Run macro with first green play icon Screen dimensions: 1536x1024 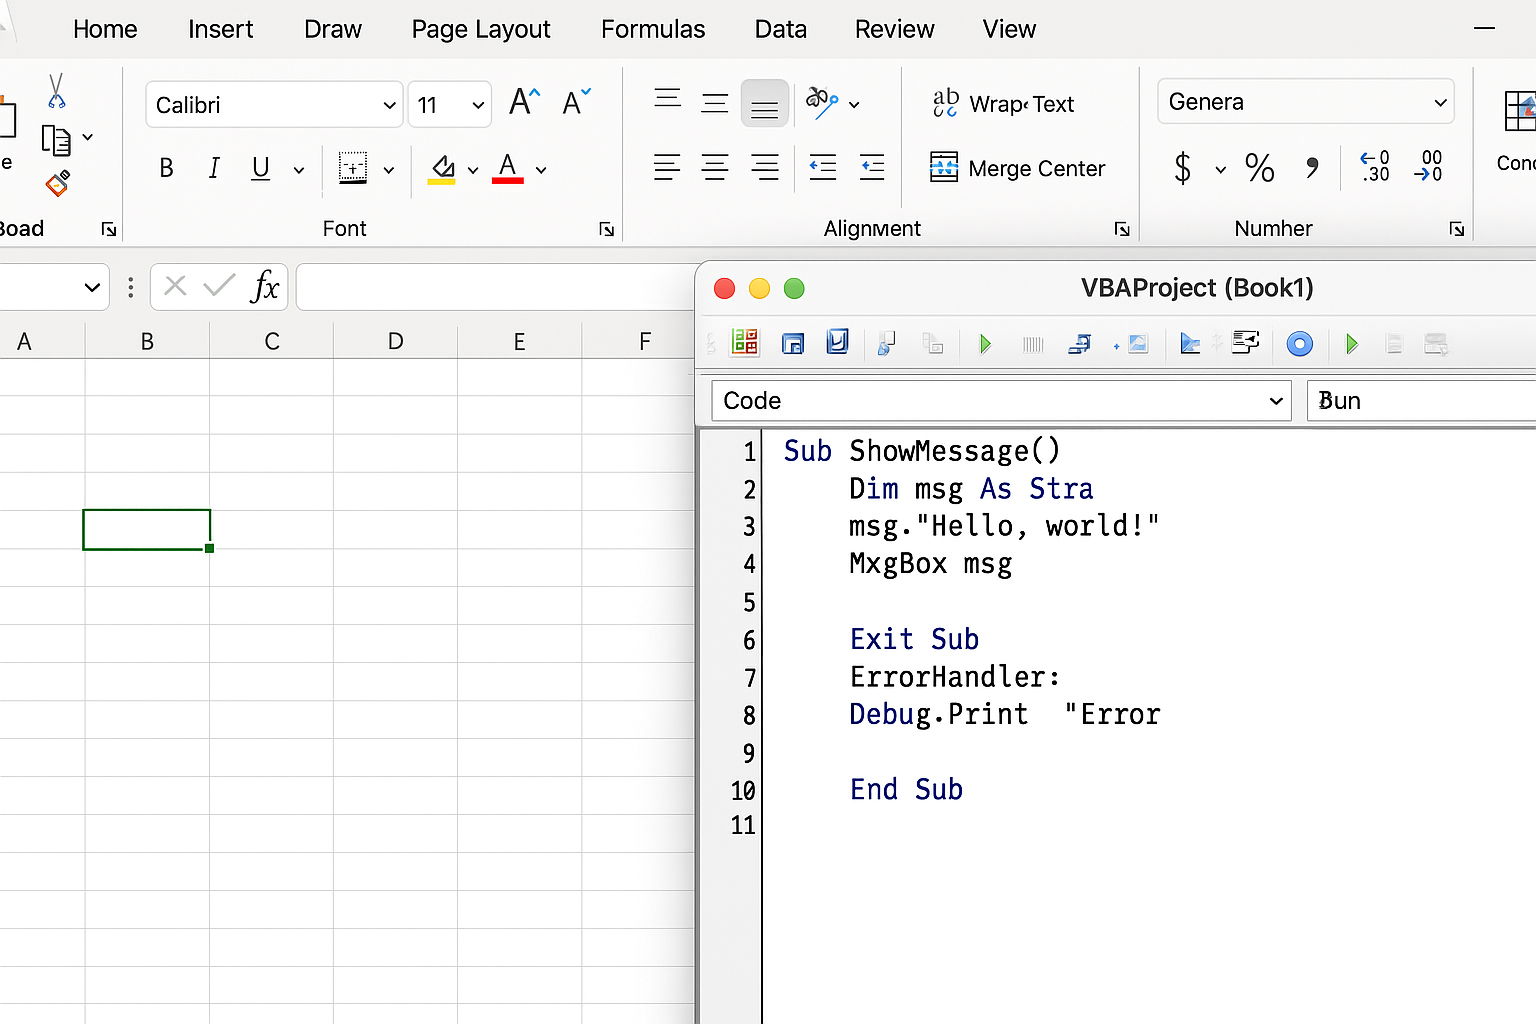coord(985,344)
